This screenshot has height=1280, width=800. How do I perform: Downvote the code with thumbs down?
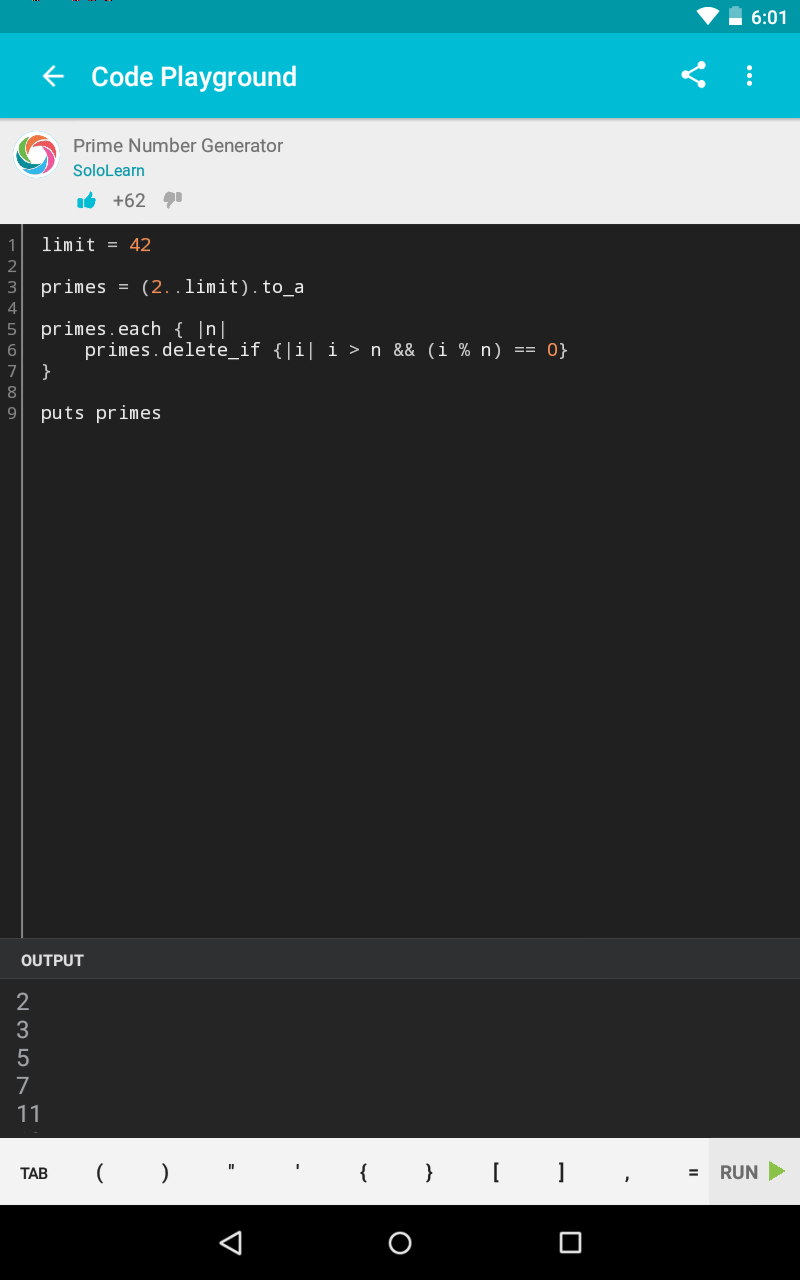172,200
